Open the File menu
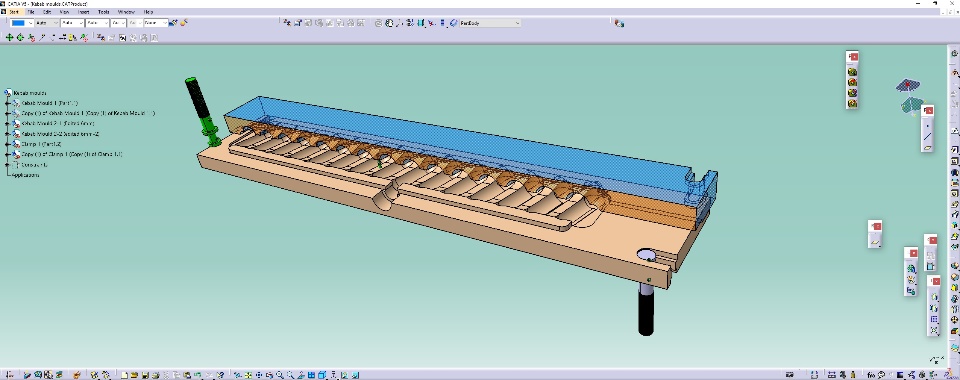Image resolution: width=960 pixels, height=380 pixels. (31, 12)
